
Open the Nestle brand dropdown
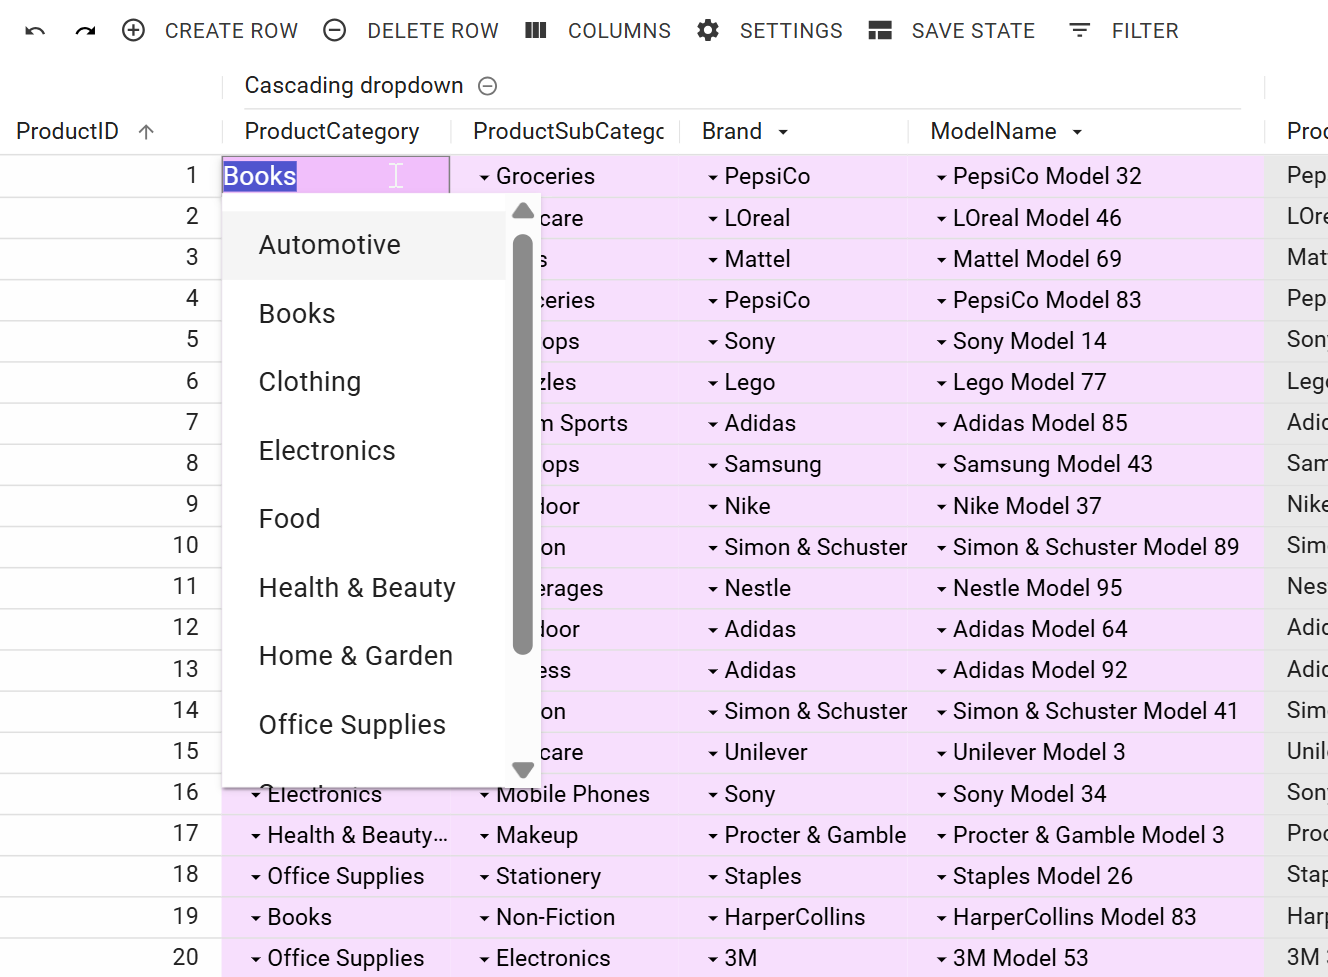713,589
